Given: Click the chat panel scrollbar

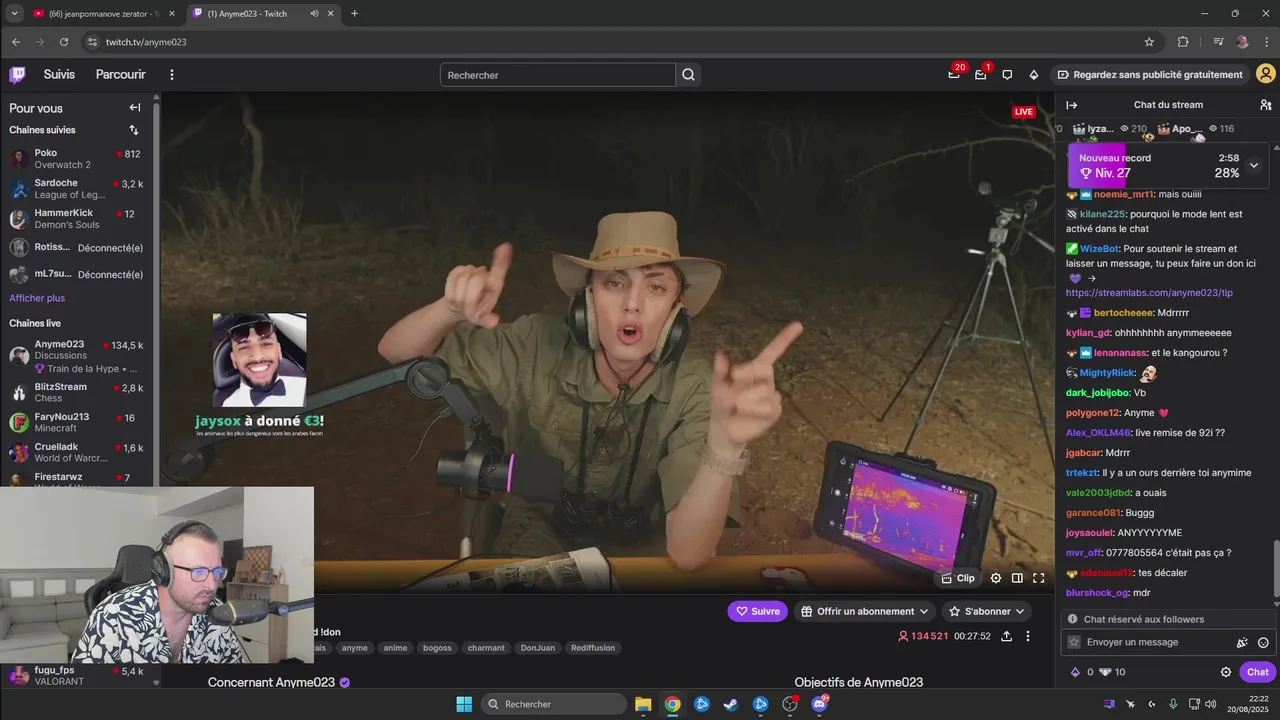Looking at the screenshot, I should tap(1275, 570).
